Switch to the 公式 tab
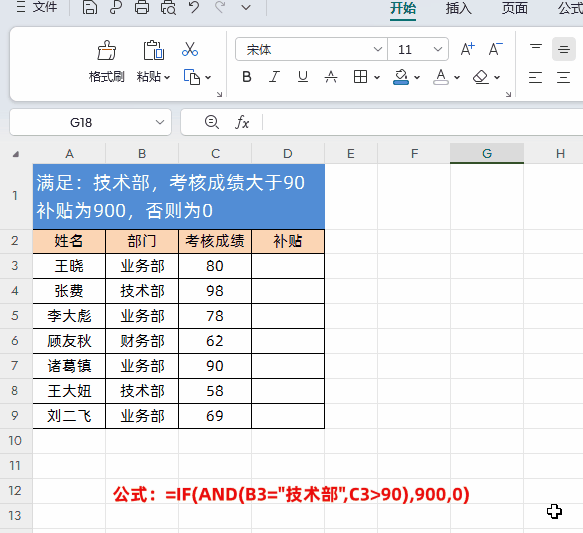 coord(570,8)
